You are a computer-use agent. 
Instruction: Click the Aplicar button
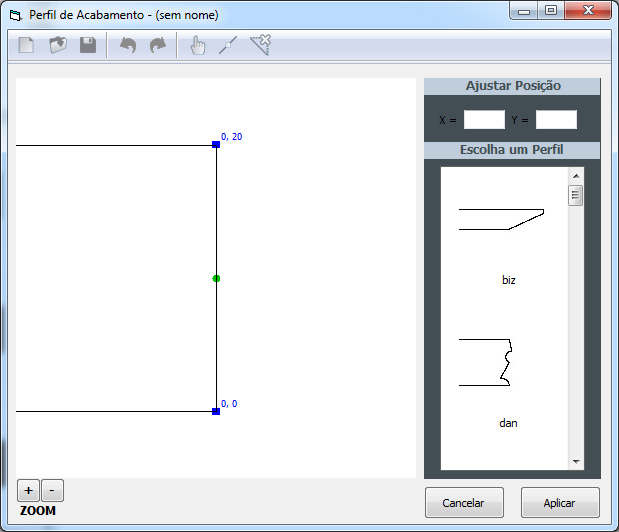560,502
